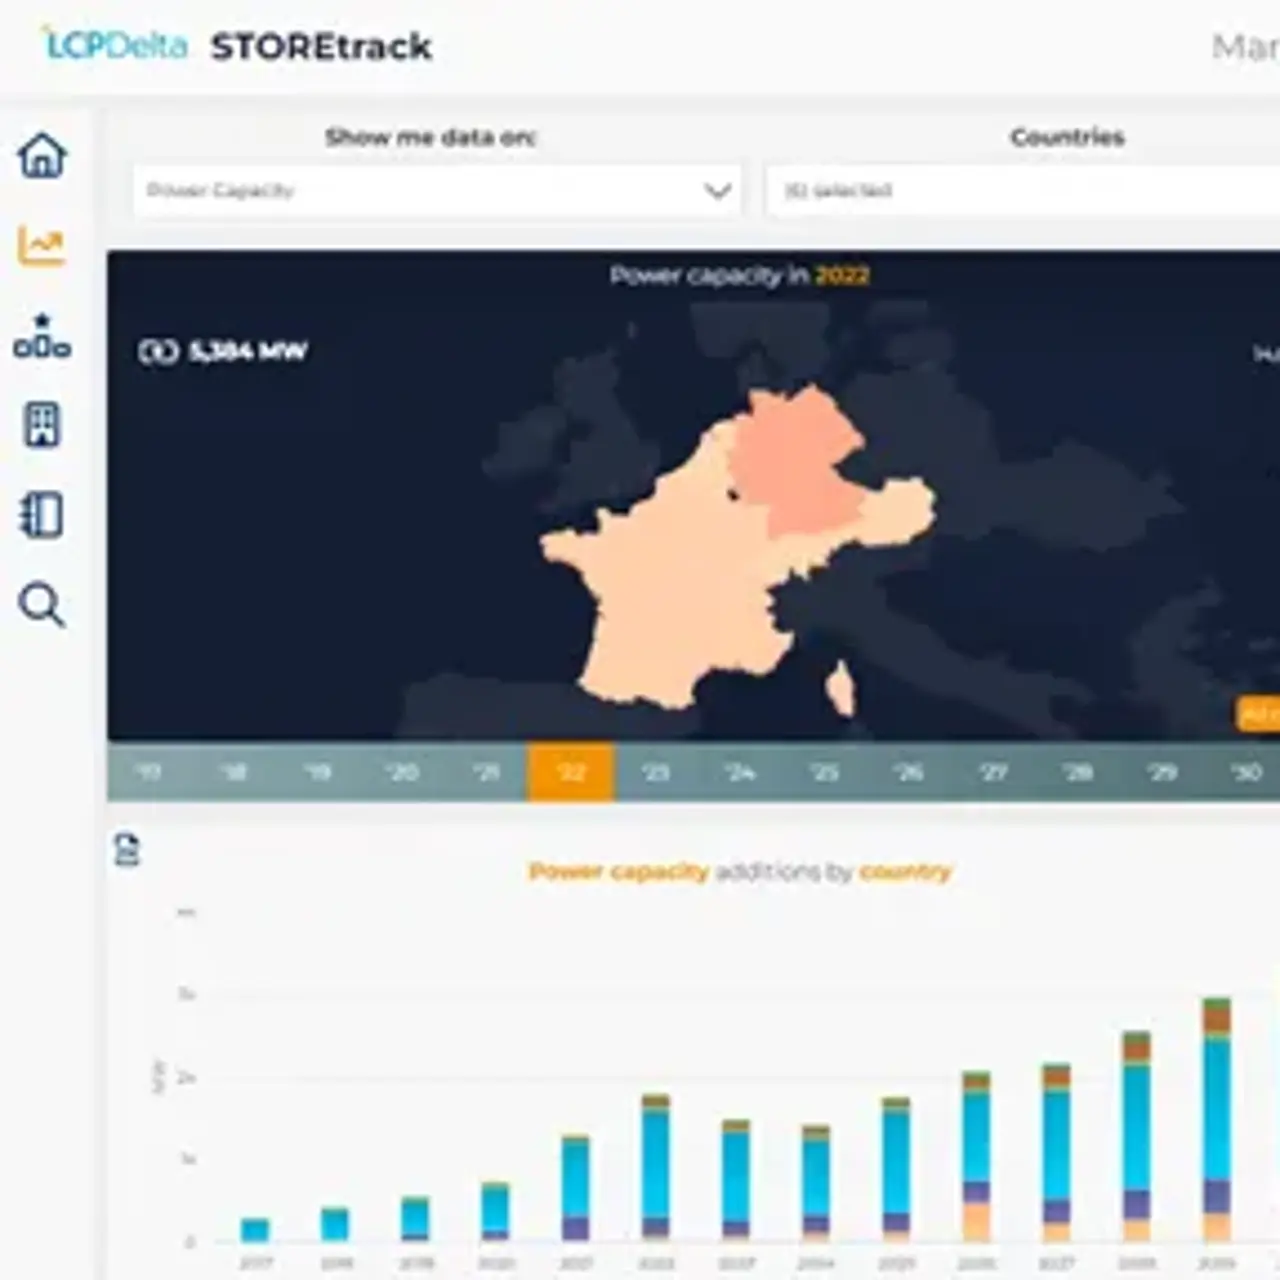The image size is (1280, 1280).
Task: Select year '26 on the timeline
Action: click(x=908, y=772)
